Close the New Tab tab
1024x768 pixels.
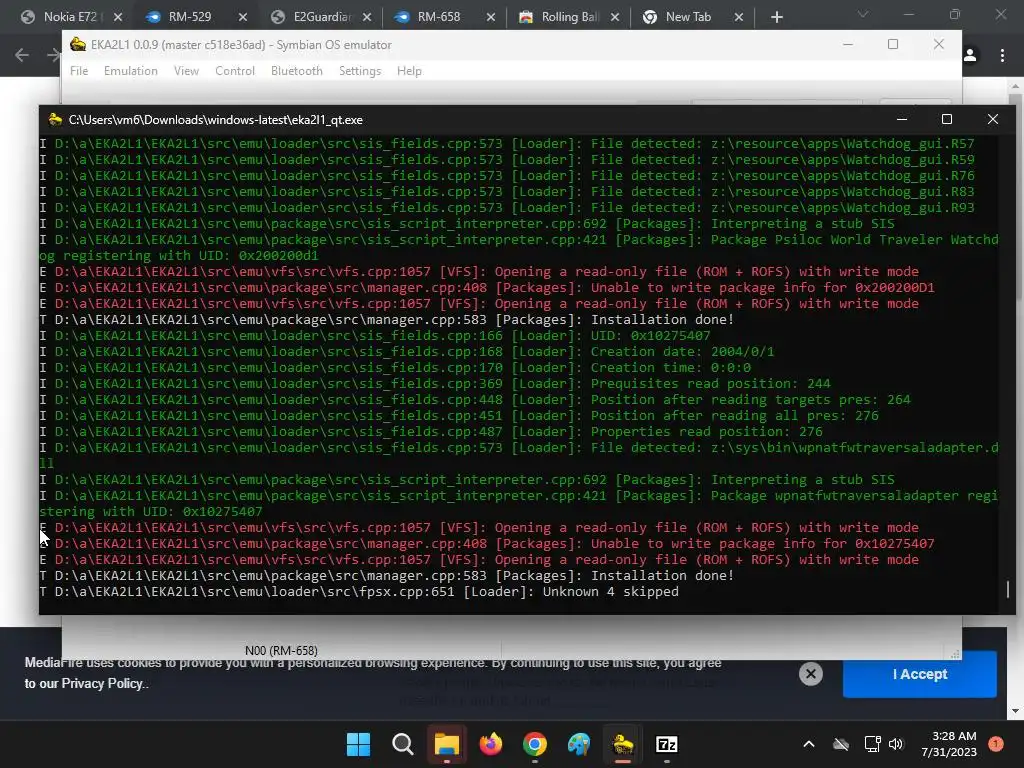point(739,17)
